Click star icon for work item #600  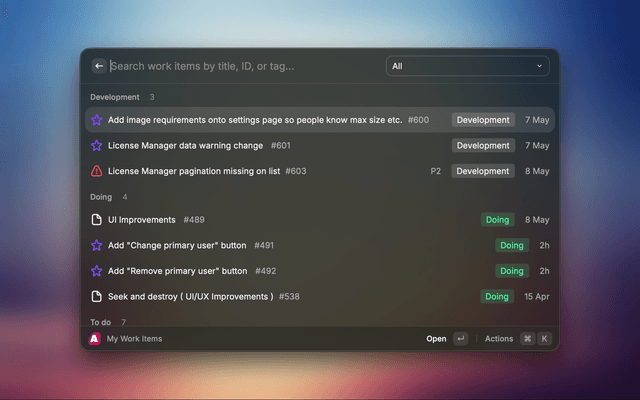click(96, 120)
